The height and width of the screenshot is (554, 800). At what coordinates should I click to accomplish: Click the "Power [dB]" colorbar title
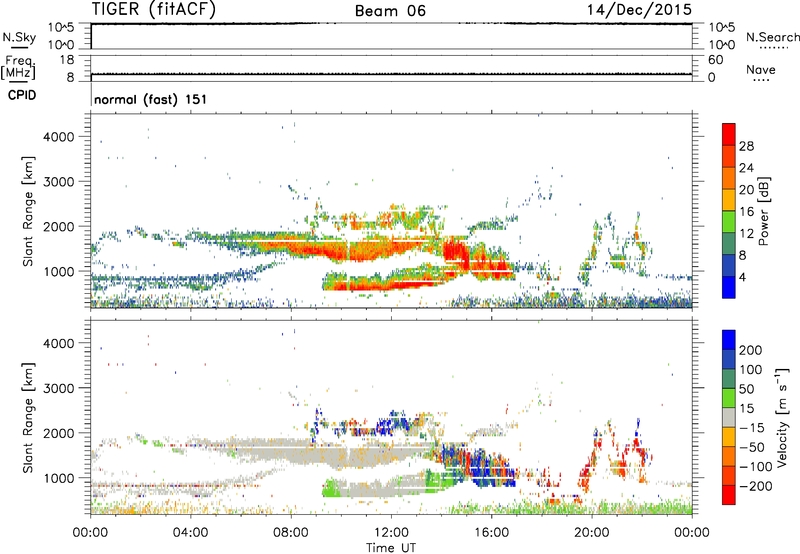[763, 211]
